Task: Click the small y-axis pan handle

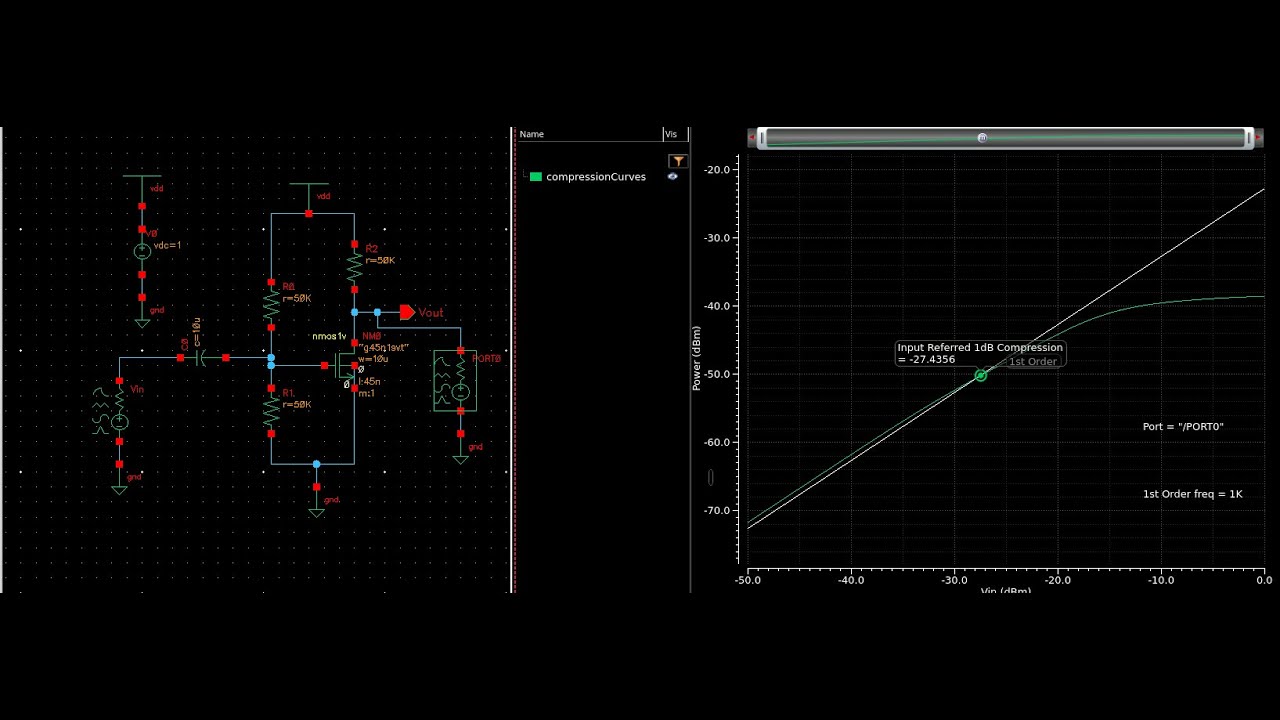Action: (x=711, y=478)
